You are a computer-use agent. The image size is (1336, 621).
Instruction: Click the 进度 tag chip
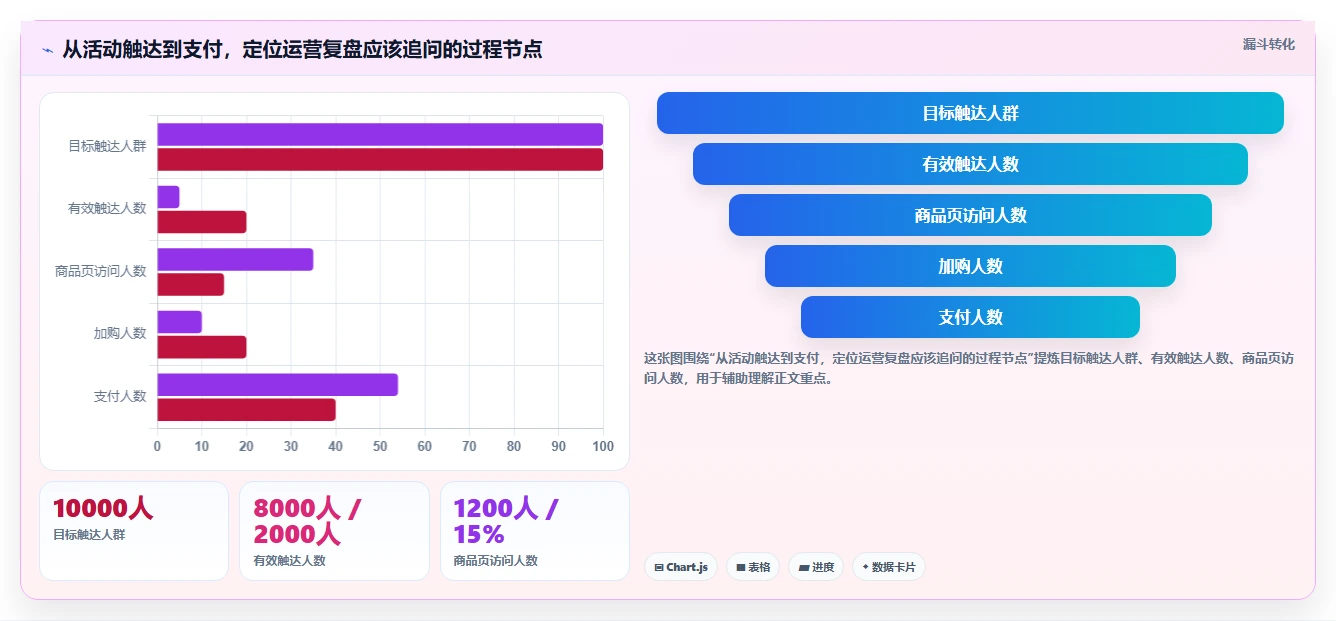coord(816,567)
